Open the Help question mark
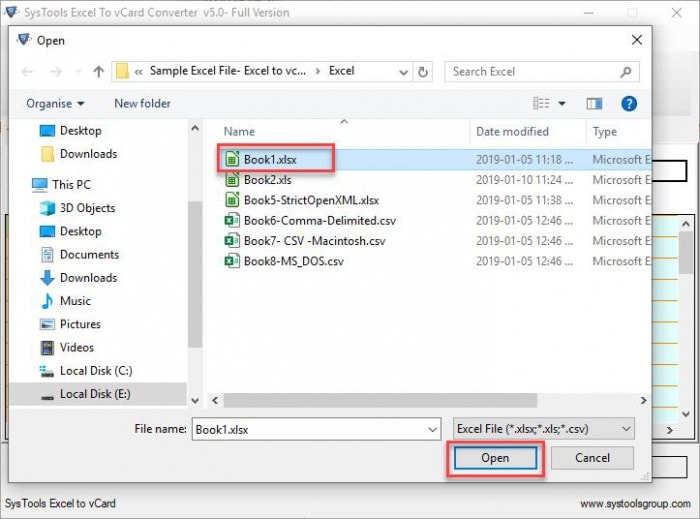Image resolution: width=700 pixels, height=519 pixels. pyautogui.click(x=629, y=104)
